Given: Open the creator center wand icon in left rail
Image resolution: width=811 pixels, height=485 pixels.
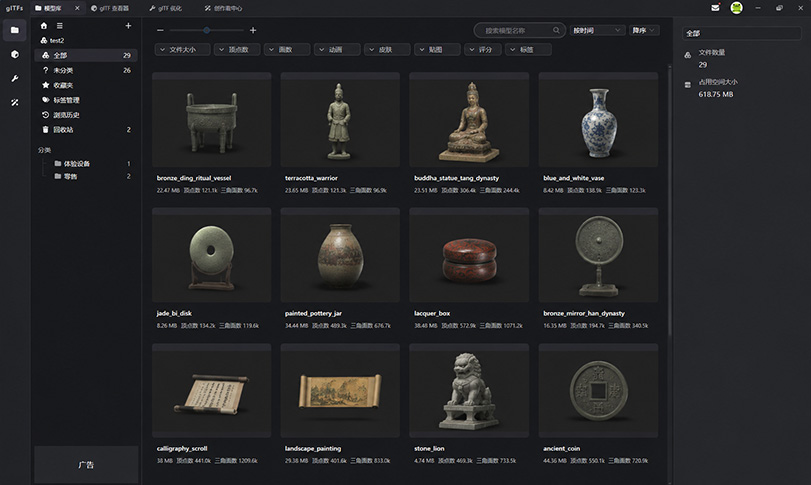Looking at the screenshot, I should (14, 102).
